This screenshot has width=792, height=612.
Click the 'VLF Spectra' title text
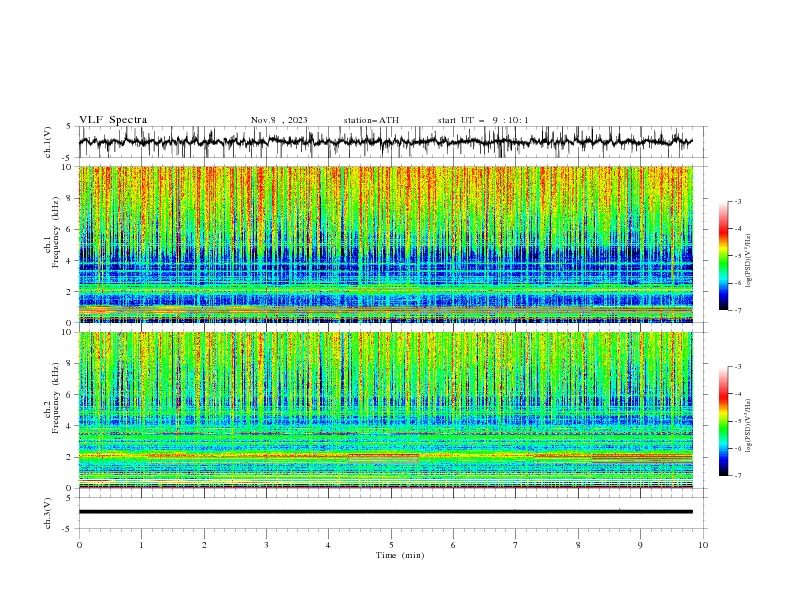[x=113, y=120]
